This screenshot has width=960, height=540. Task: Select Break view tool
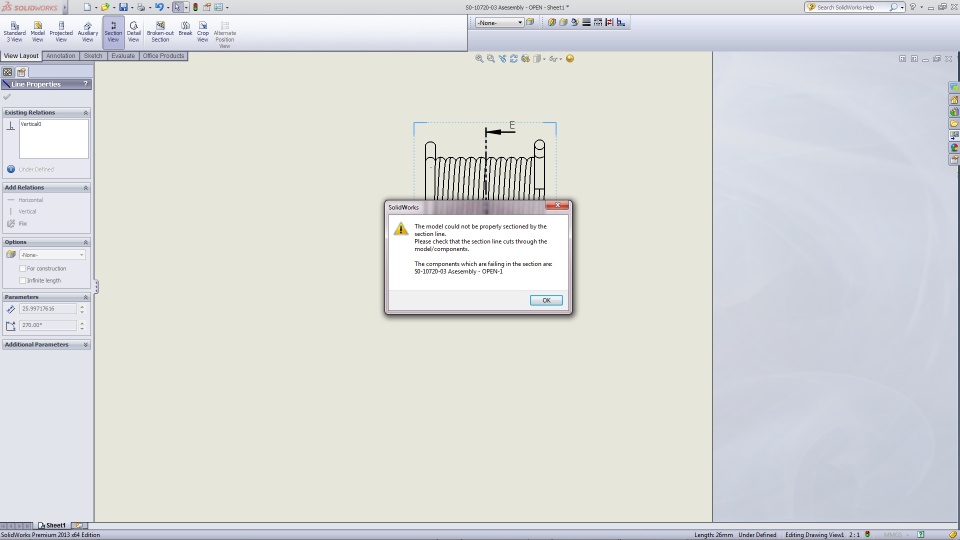(185, 29)
